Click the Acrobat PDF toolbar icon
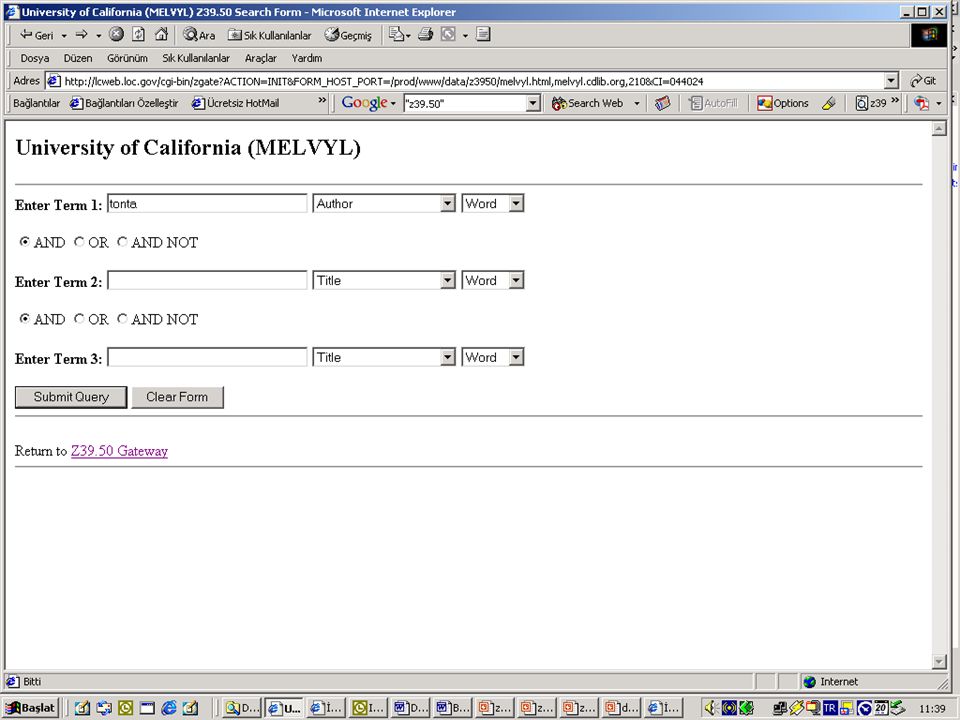 tap(921, 103)
